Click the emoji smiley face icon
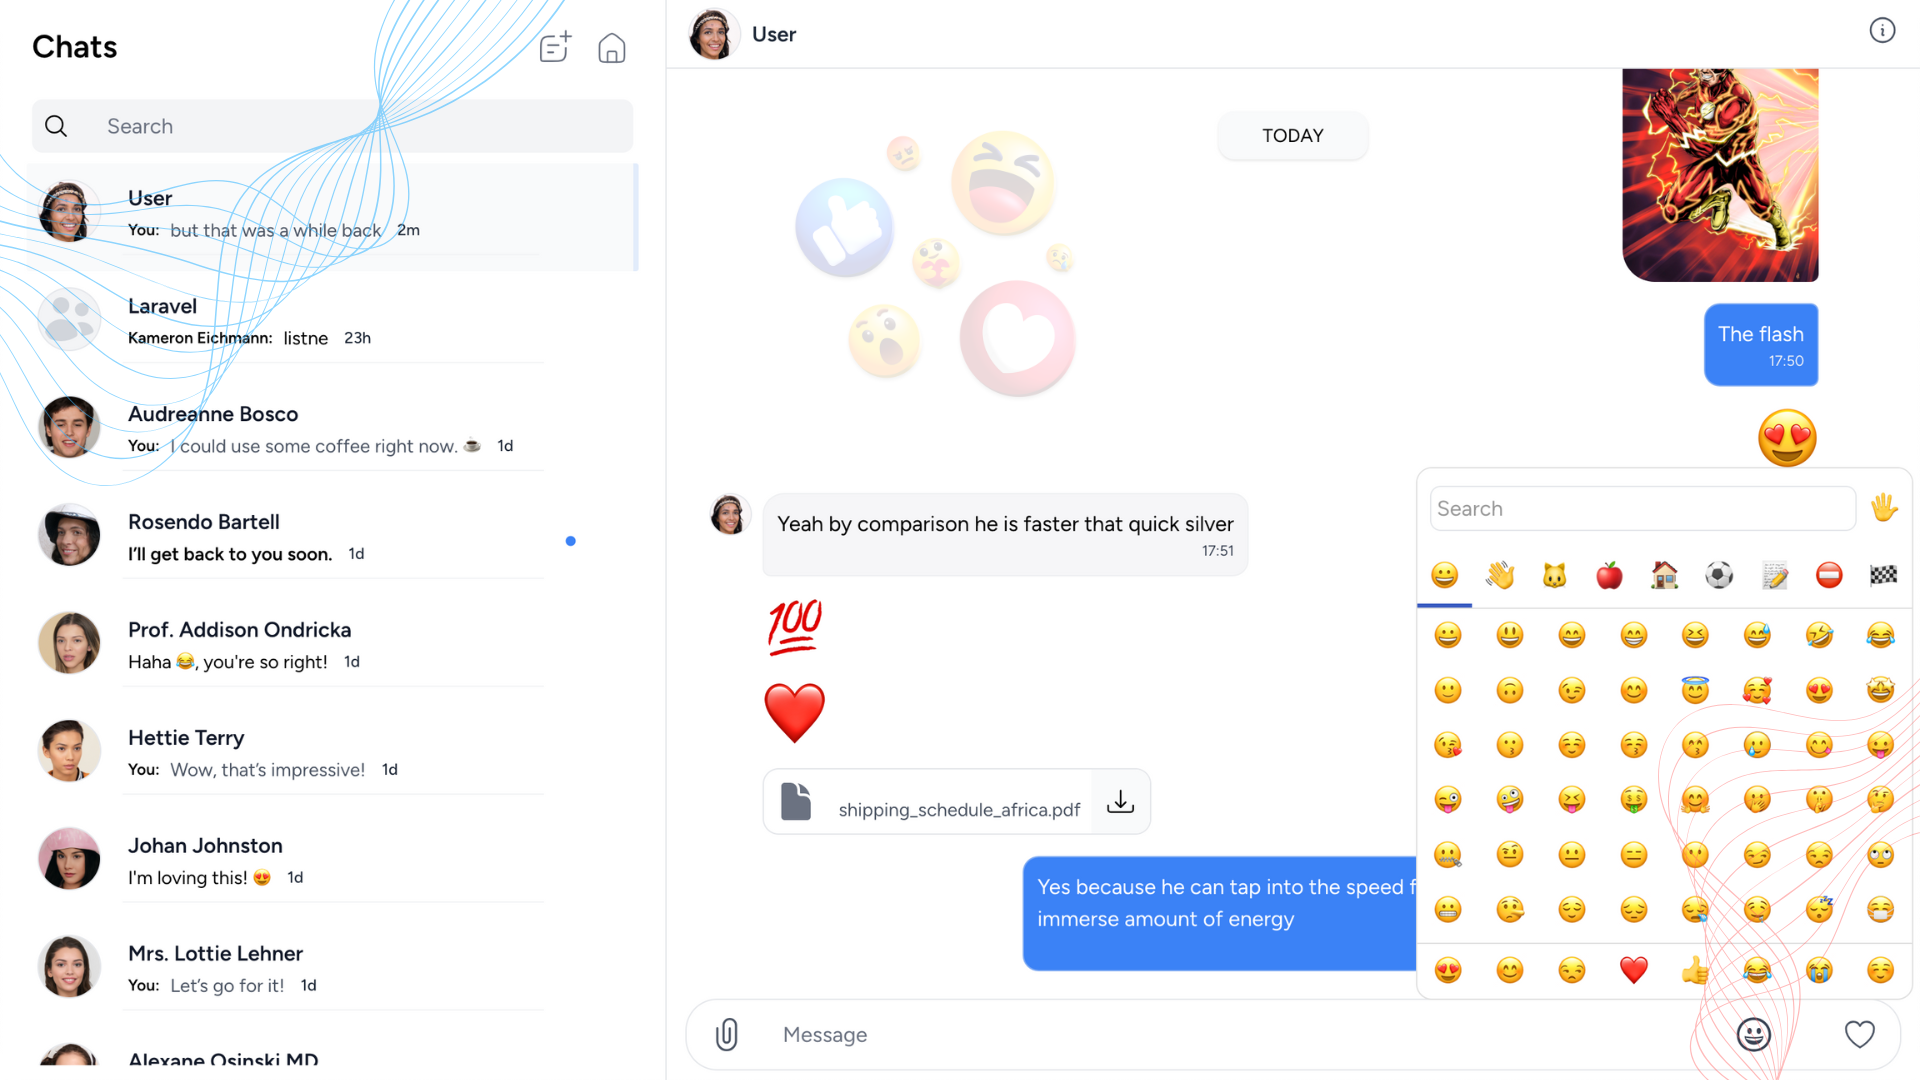Image resolution: width=1920 pixels, height=1080 pixels. coord(1754,1033)
